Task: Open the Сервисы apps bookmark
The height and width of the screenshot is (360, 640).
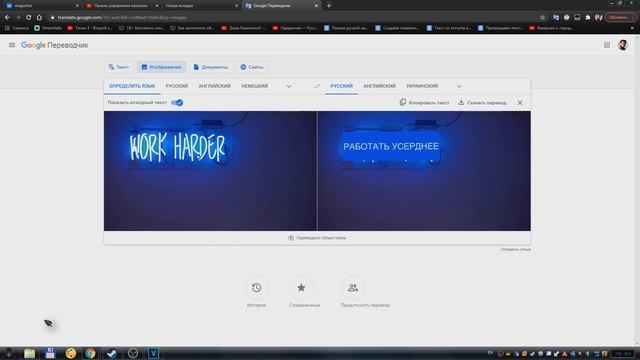Action: (x=17, y=28)
